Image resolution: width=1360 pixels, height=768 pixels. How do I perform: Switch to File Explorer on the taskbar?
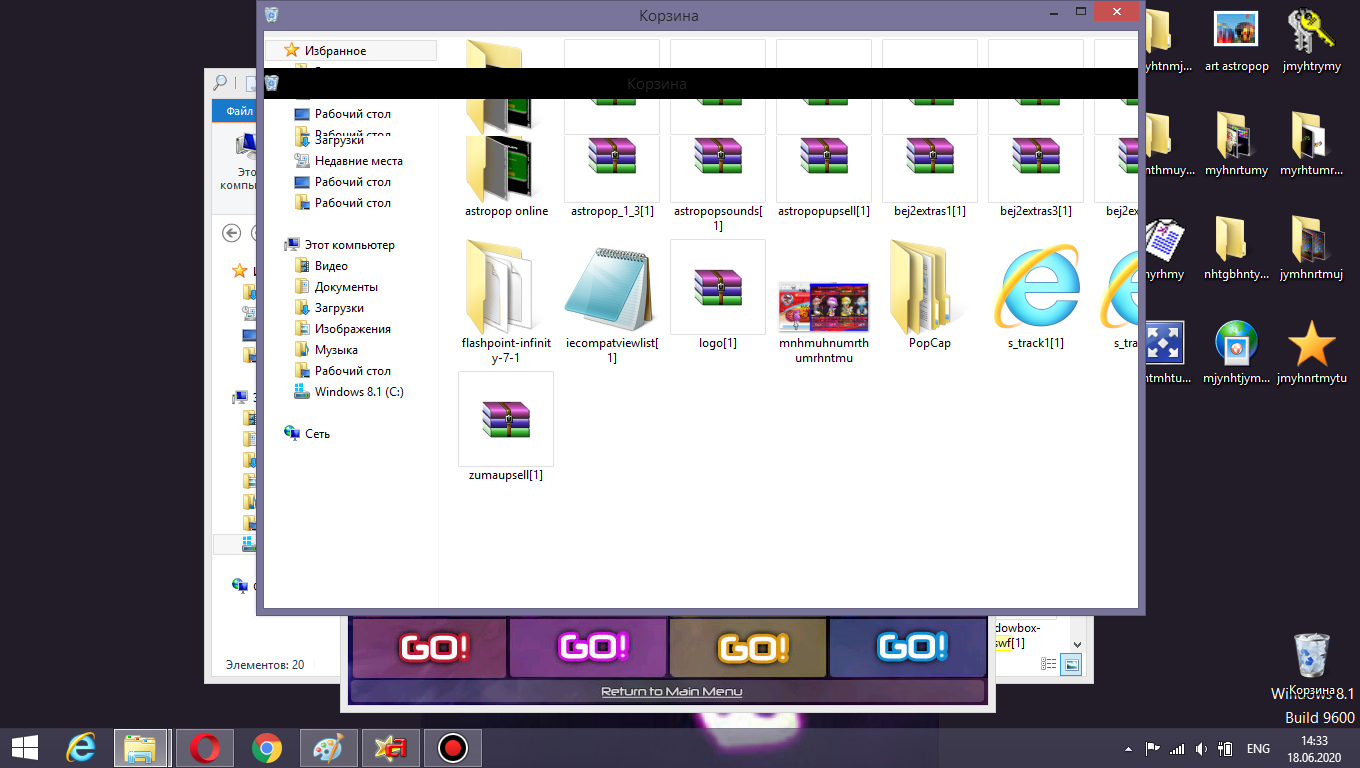[140, 747]
